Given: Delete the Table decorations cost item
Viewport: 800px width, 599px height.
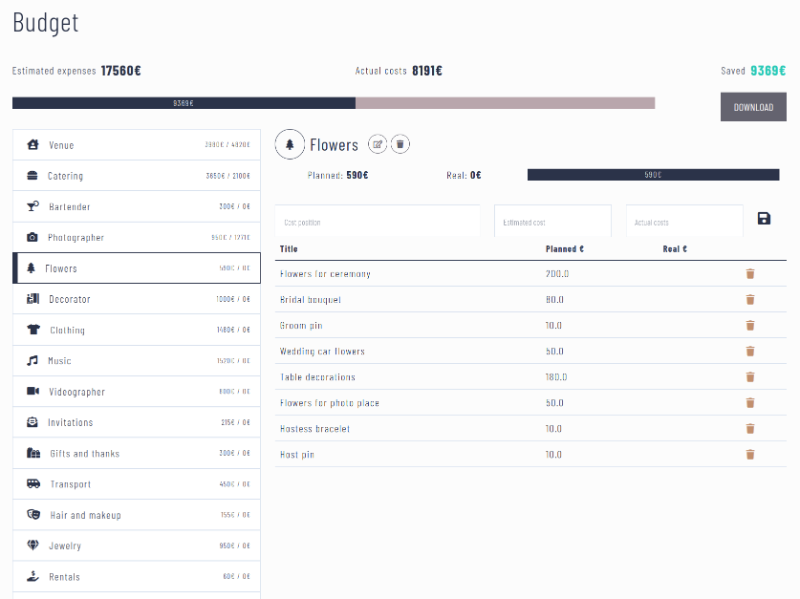Looking at the screenshot, I should 748,376.
